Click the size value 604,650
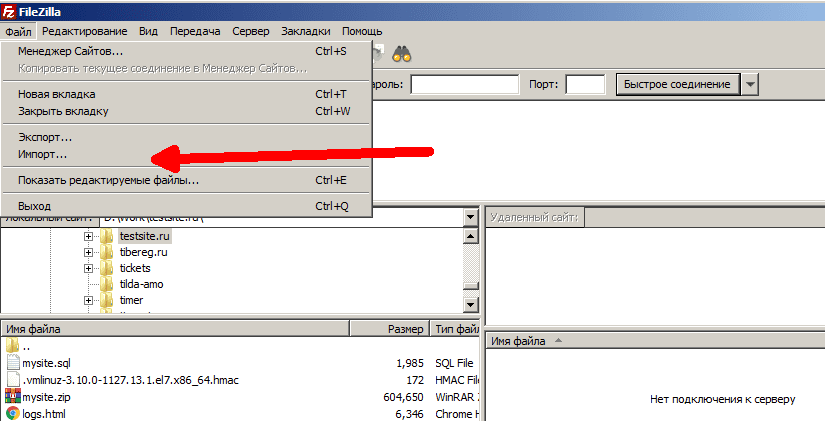 pyautogui.click(x=403, y=397)
